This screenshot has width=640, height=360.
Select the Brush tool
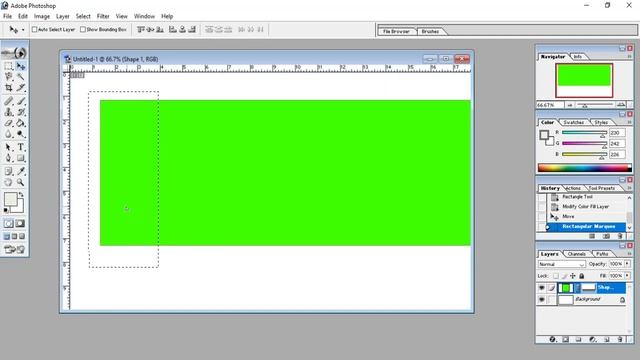pos(21,101)
